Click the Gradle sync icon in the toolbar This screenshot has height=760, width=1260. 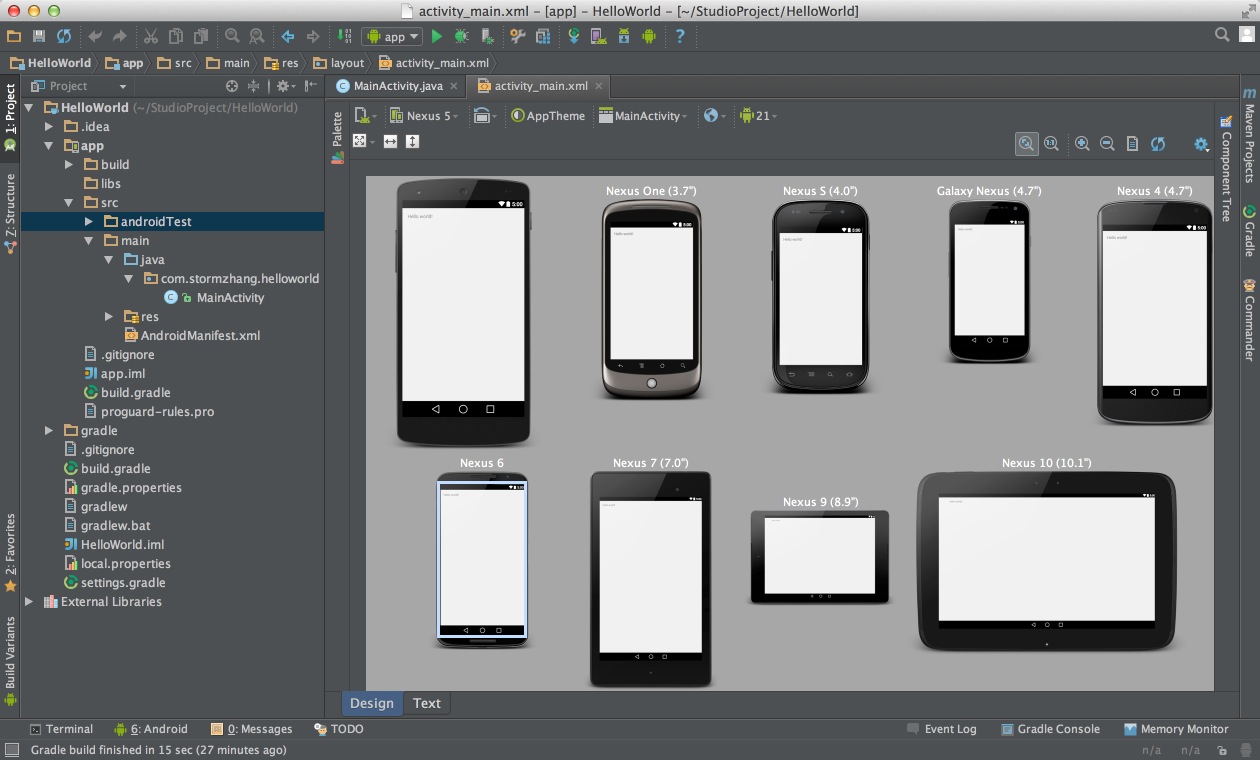point(575,36)
